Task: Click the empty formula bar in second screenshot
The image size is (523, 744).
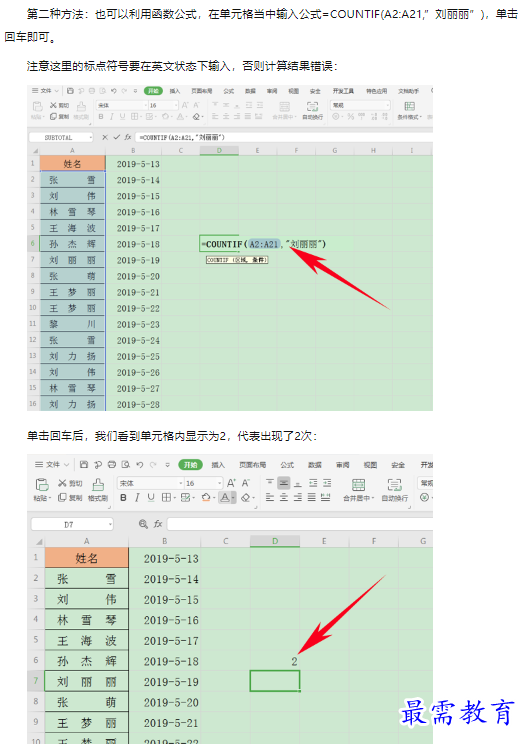Action: (300, 524)
